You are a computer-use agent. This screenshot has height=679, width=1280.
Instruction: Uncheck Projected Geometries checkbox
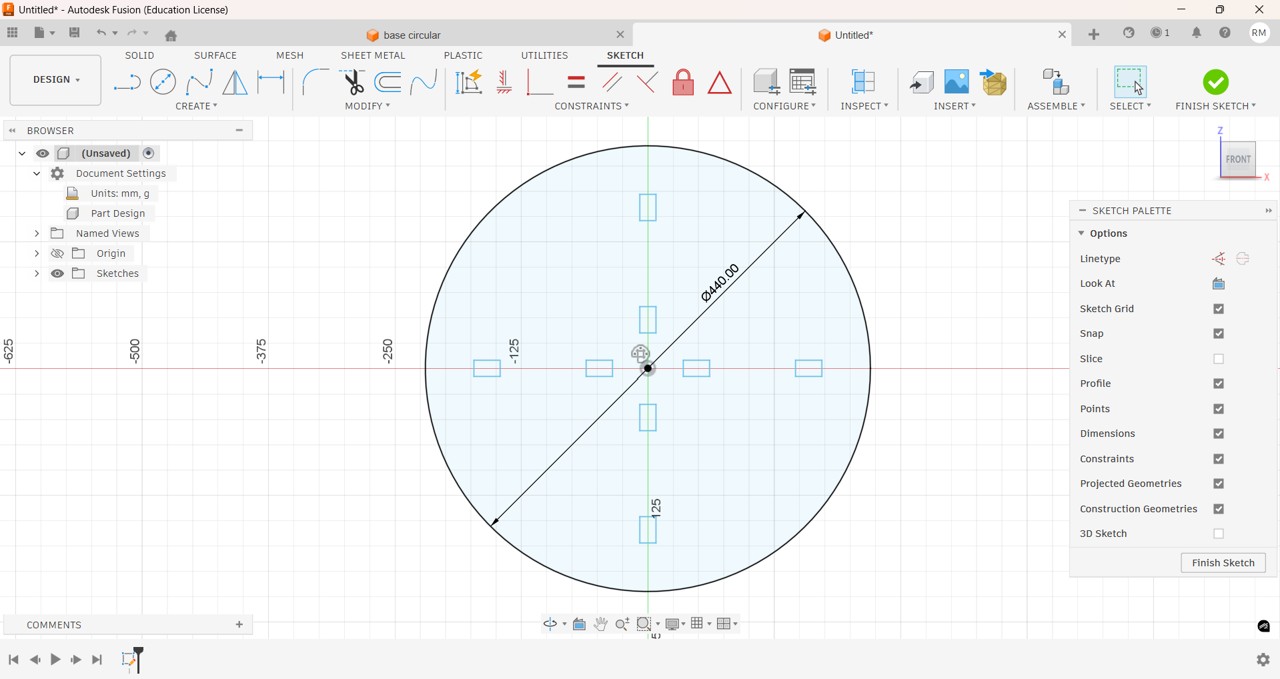click(1219, 484)
